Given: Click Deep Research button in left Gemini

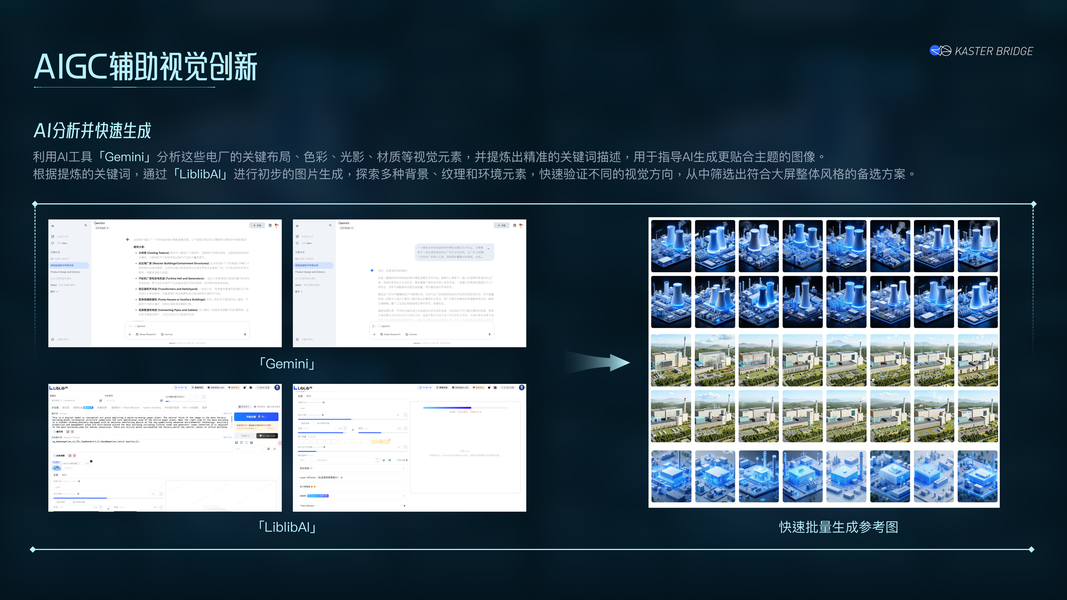Looking at the screenshot, I should point(146,334).
